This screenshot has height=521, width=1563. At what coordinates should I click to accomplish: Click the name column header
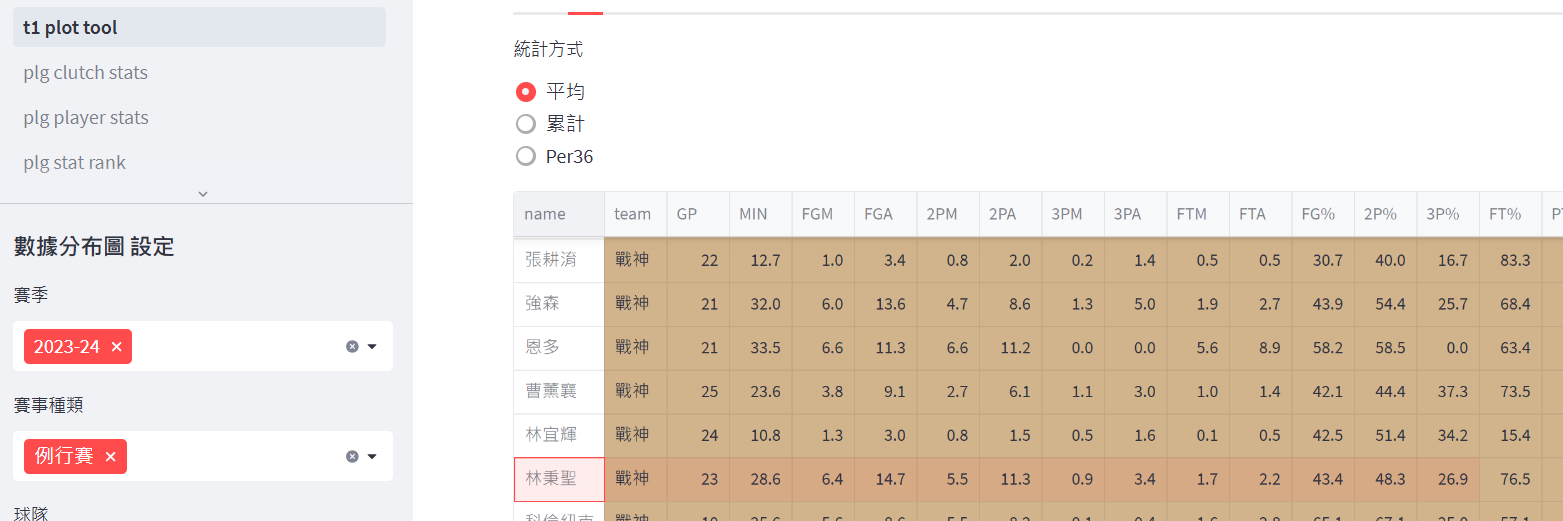pos(545,214)
